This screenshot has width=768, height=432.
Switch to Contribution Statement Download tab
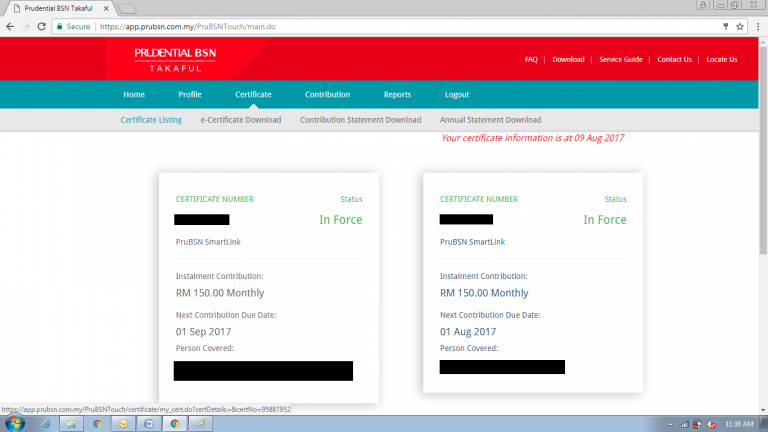[x=361, y=120]
